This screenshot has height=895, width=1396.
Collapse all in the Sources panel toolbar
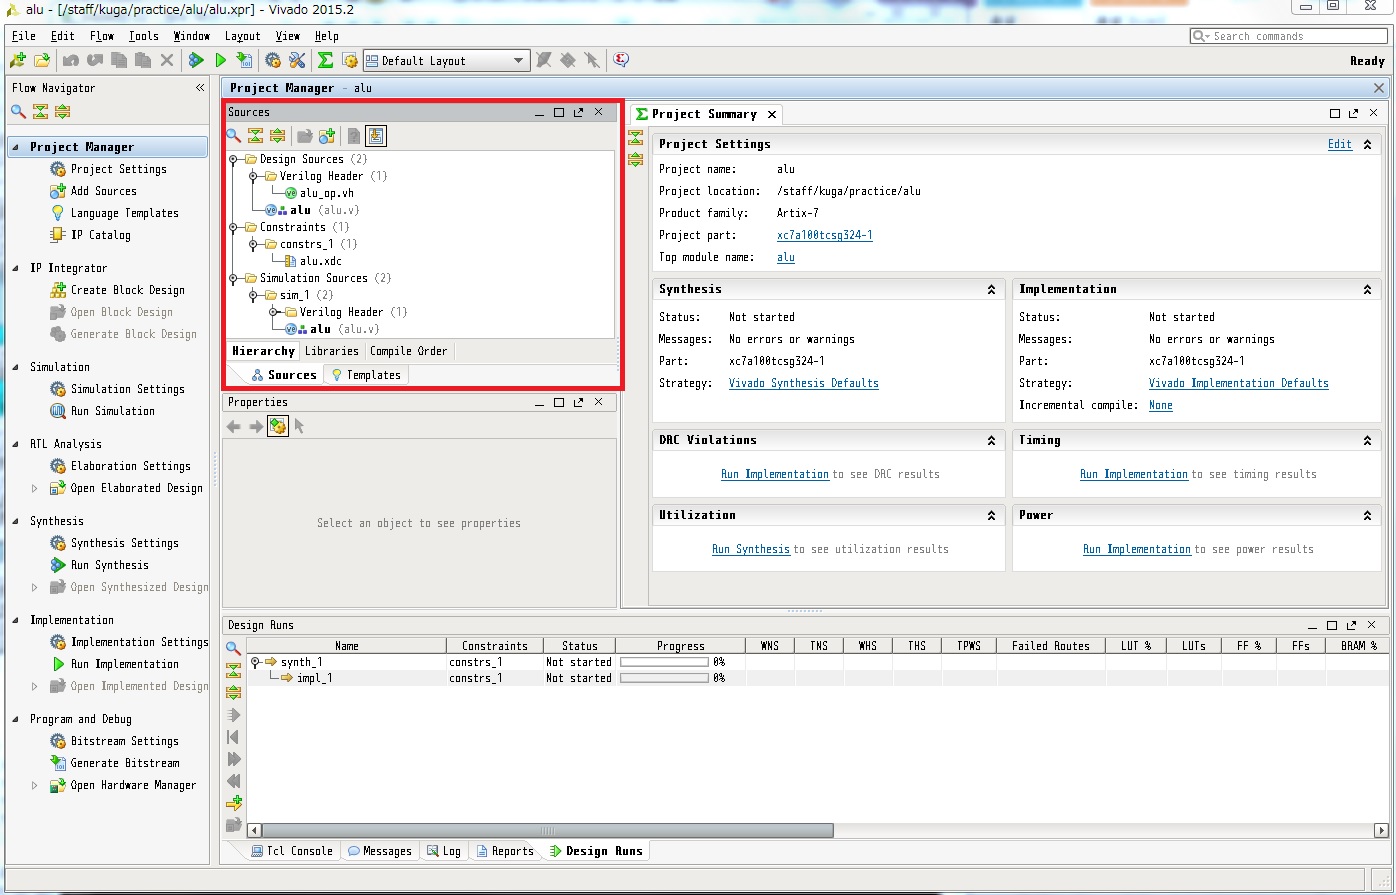tap(255, 136)
